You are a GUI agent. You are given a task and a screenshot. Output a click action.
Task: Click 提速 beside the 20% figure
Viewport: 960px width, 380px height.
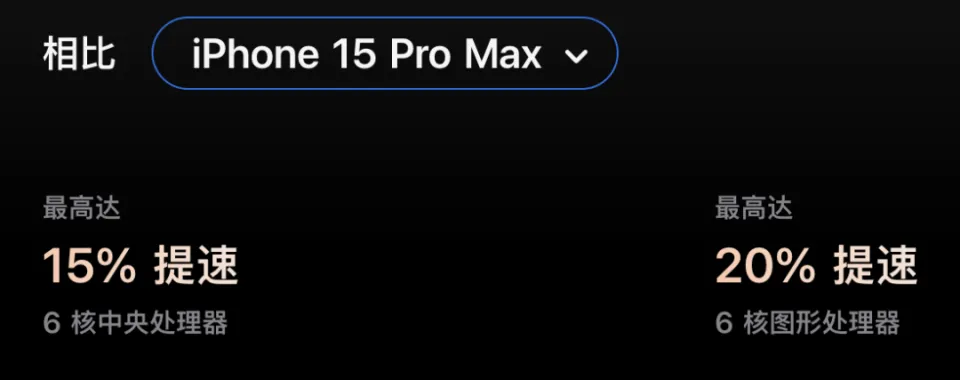coord(876,266)
